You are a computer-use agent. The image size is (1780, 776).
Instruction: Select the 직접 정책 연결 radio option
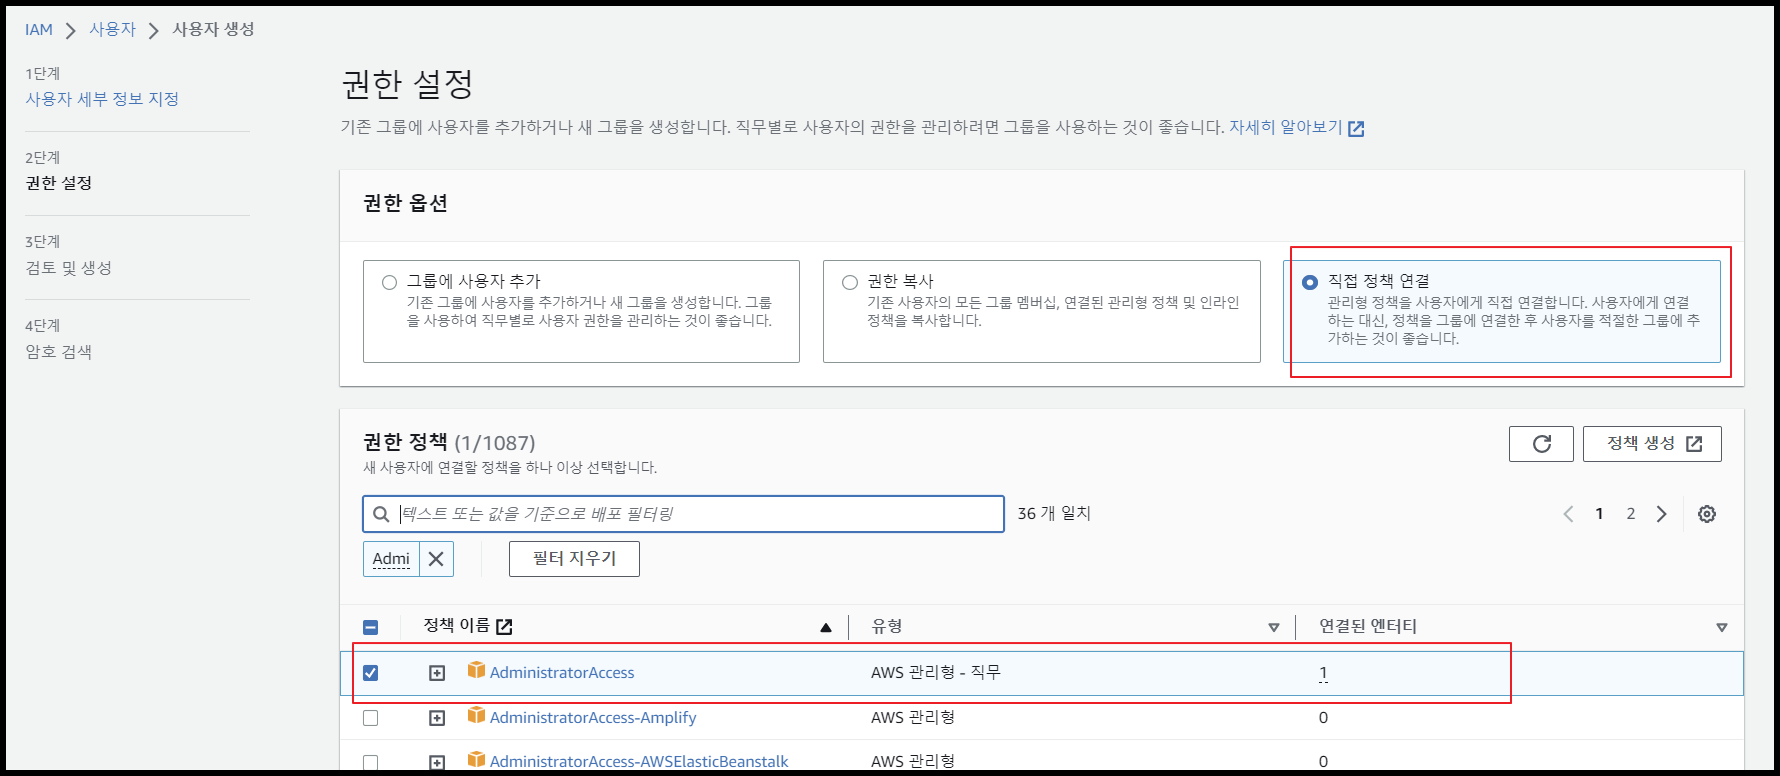point(1309,282)
